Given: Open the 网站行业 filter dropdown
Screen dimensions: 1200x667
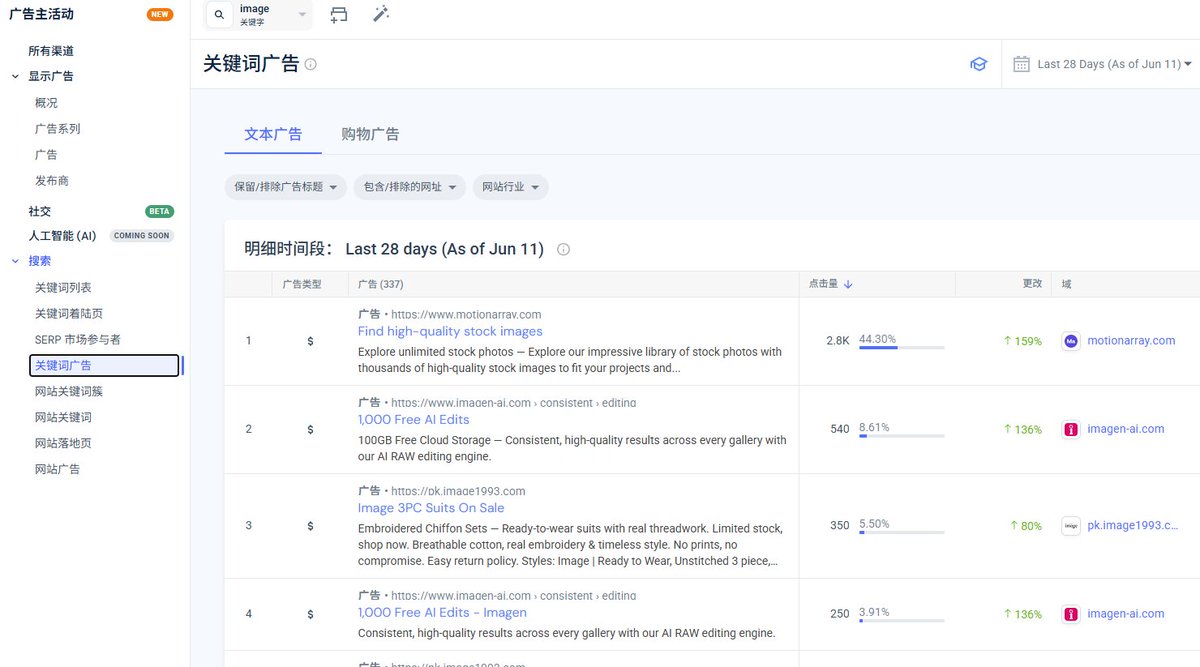Looking at the screenshot, I should point(510,187).
